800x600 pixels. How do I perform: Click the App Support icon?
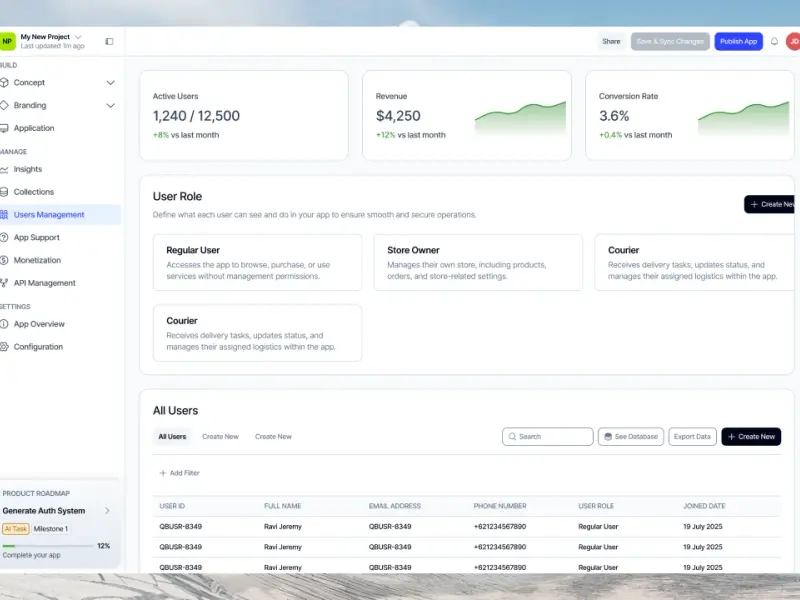click(x=5, y=238)
